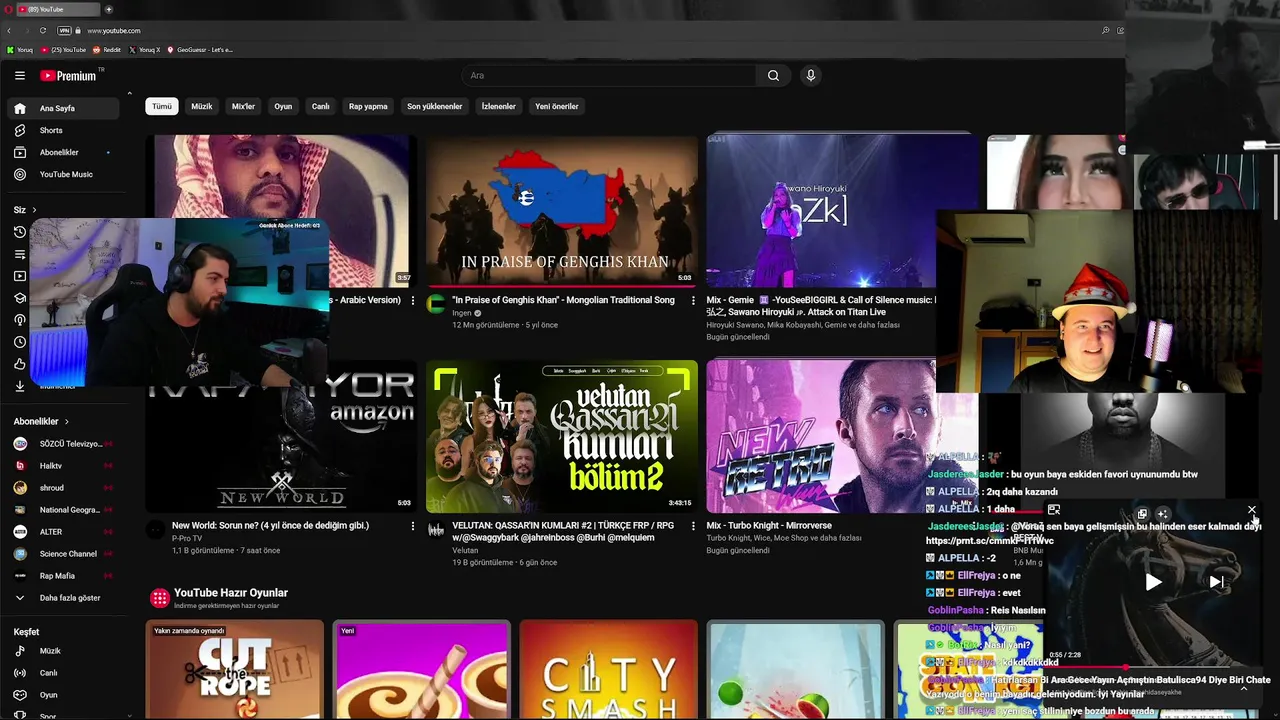Open Ana Sayfa in the sidebar
The image size is (1280, 720).
point(65,108)
